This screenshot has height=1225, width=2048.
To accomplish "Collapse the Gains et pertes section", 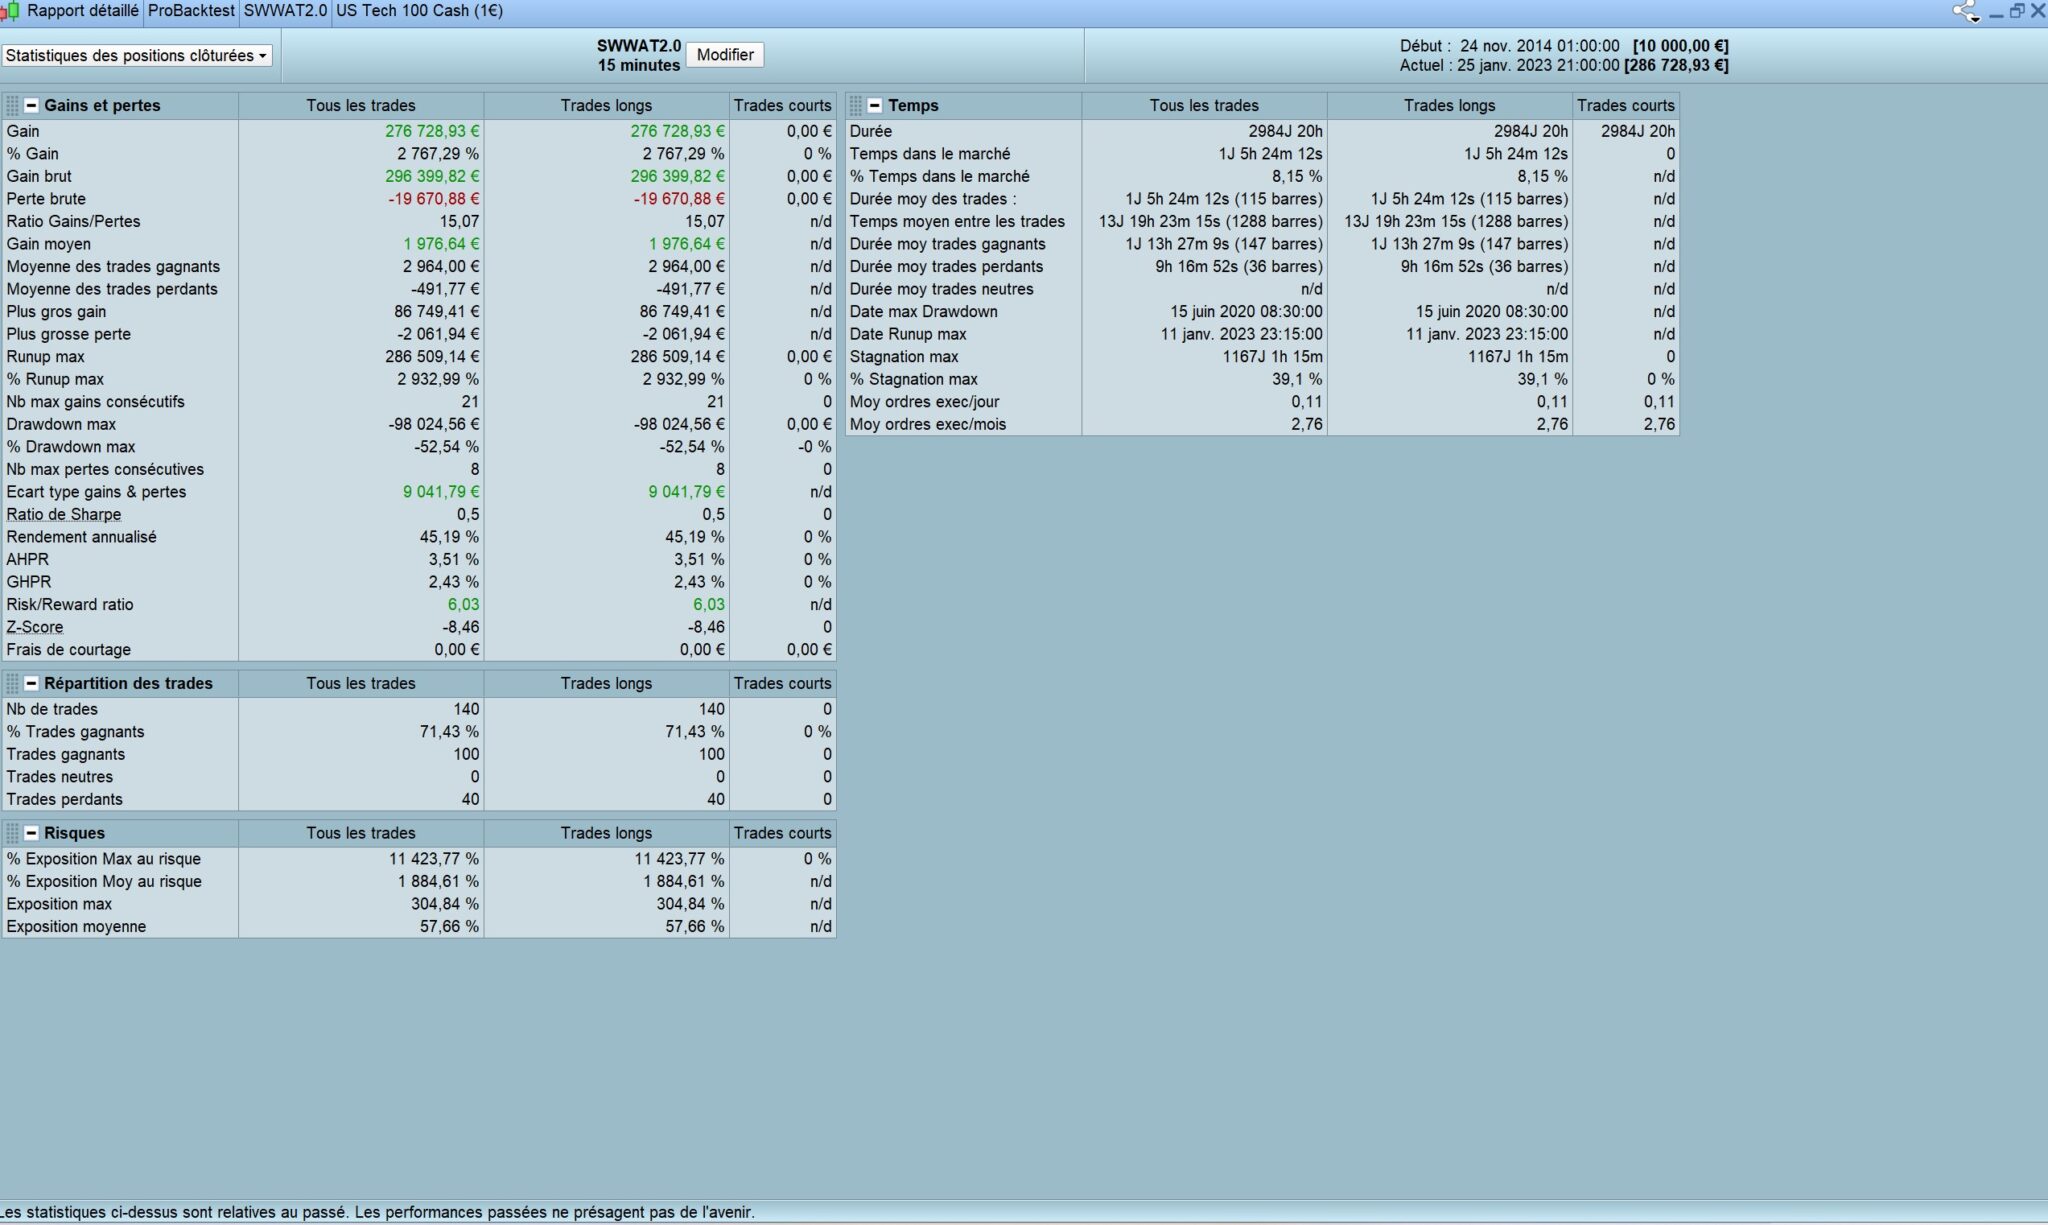I will coord(32,106).
